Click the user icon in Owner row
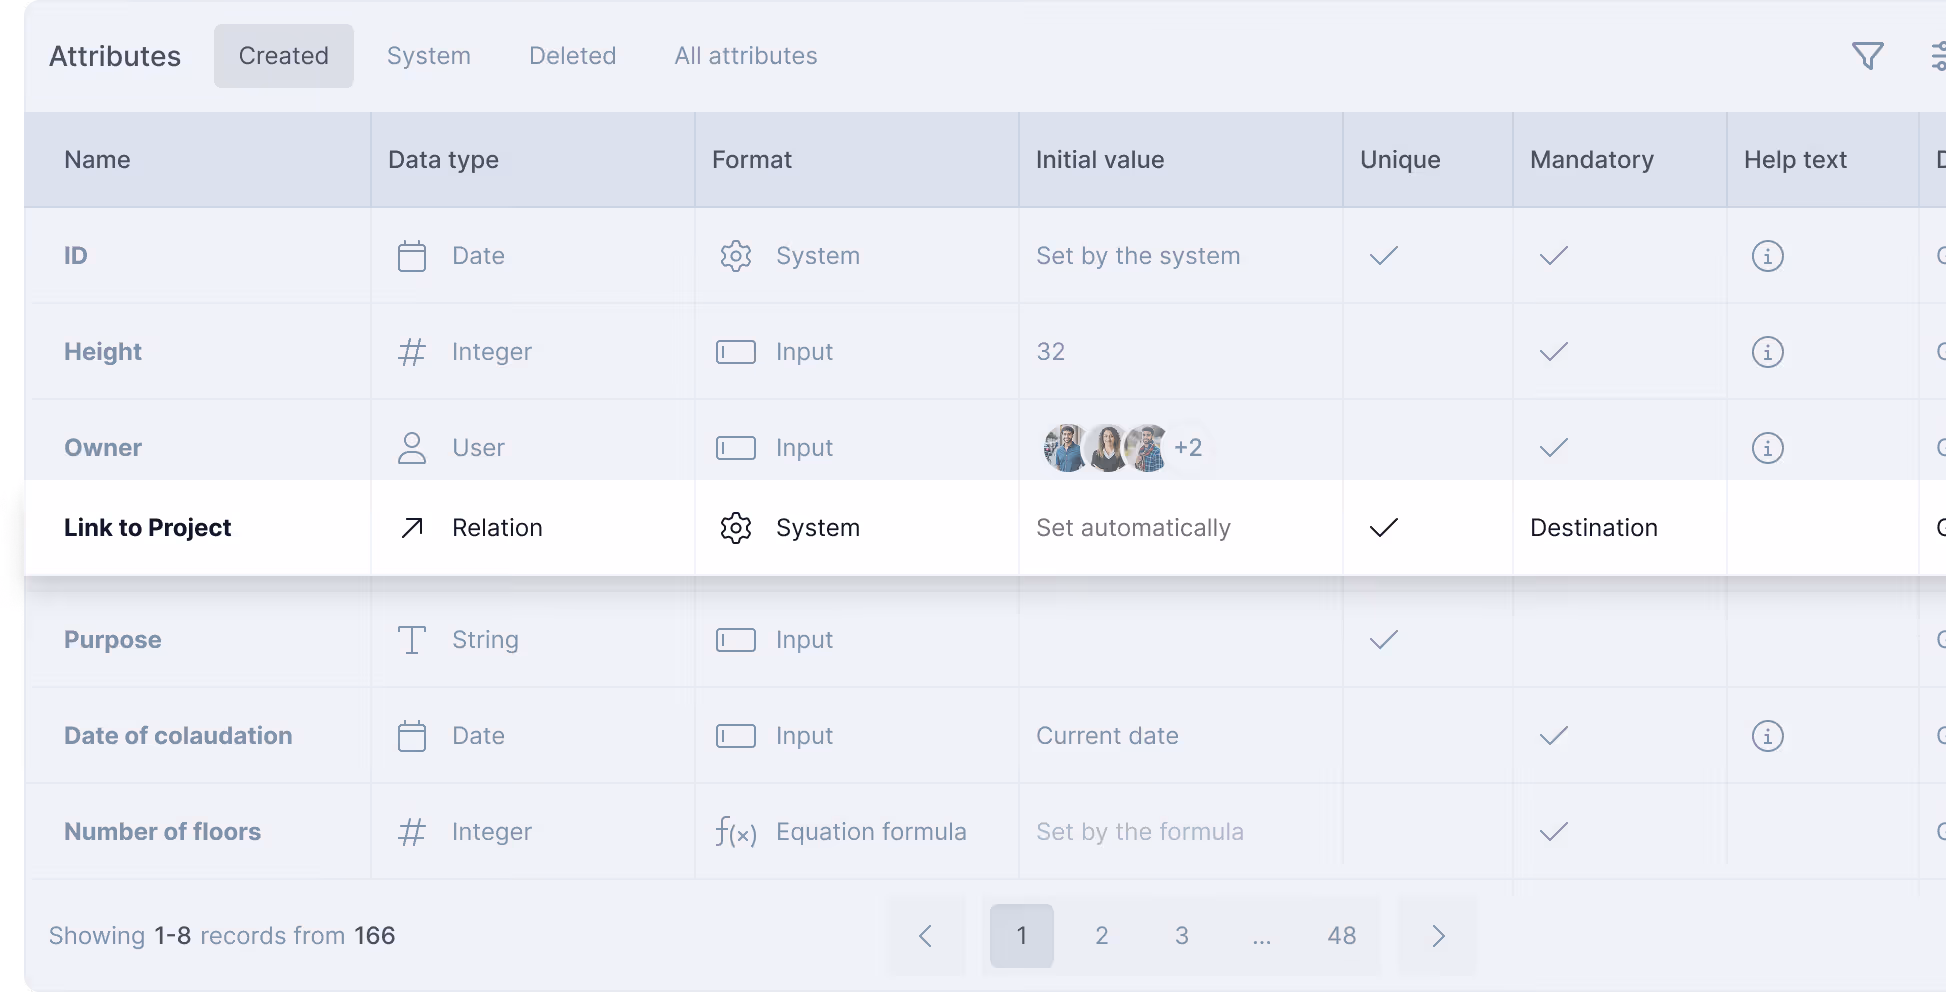Image resolution: width=1946 pixels, height=992 pixels. pos(412,448)
